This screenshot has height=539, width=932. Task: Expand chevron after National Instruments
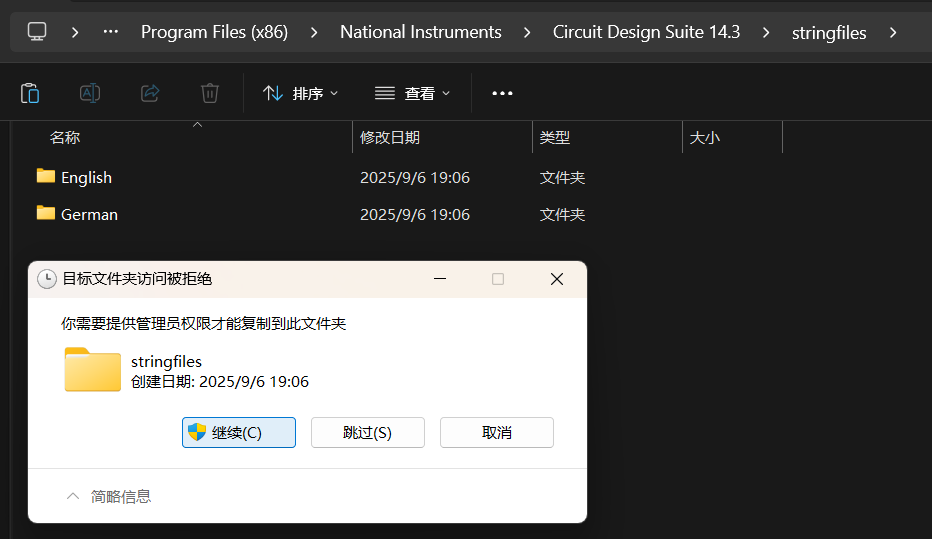pyautogui.click(x=527, y=32)
